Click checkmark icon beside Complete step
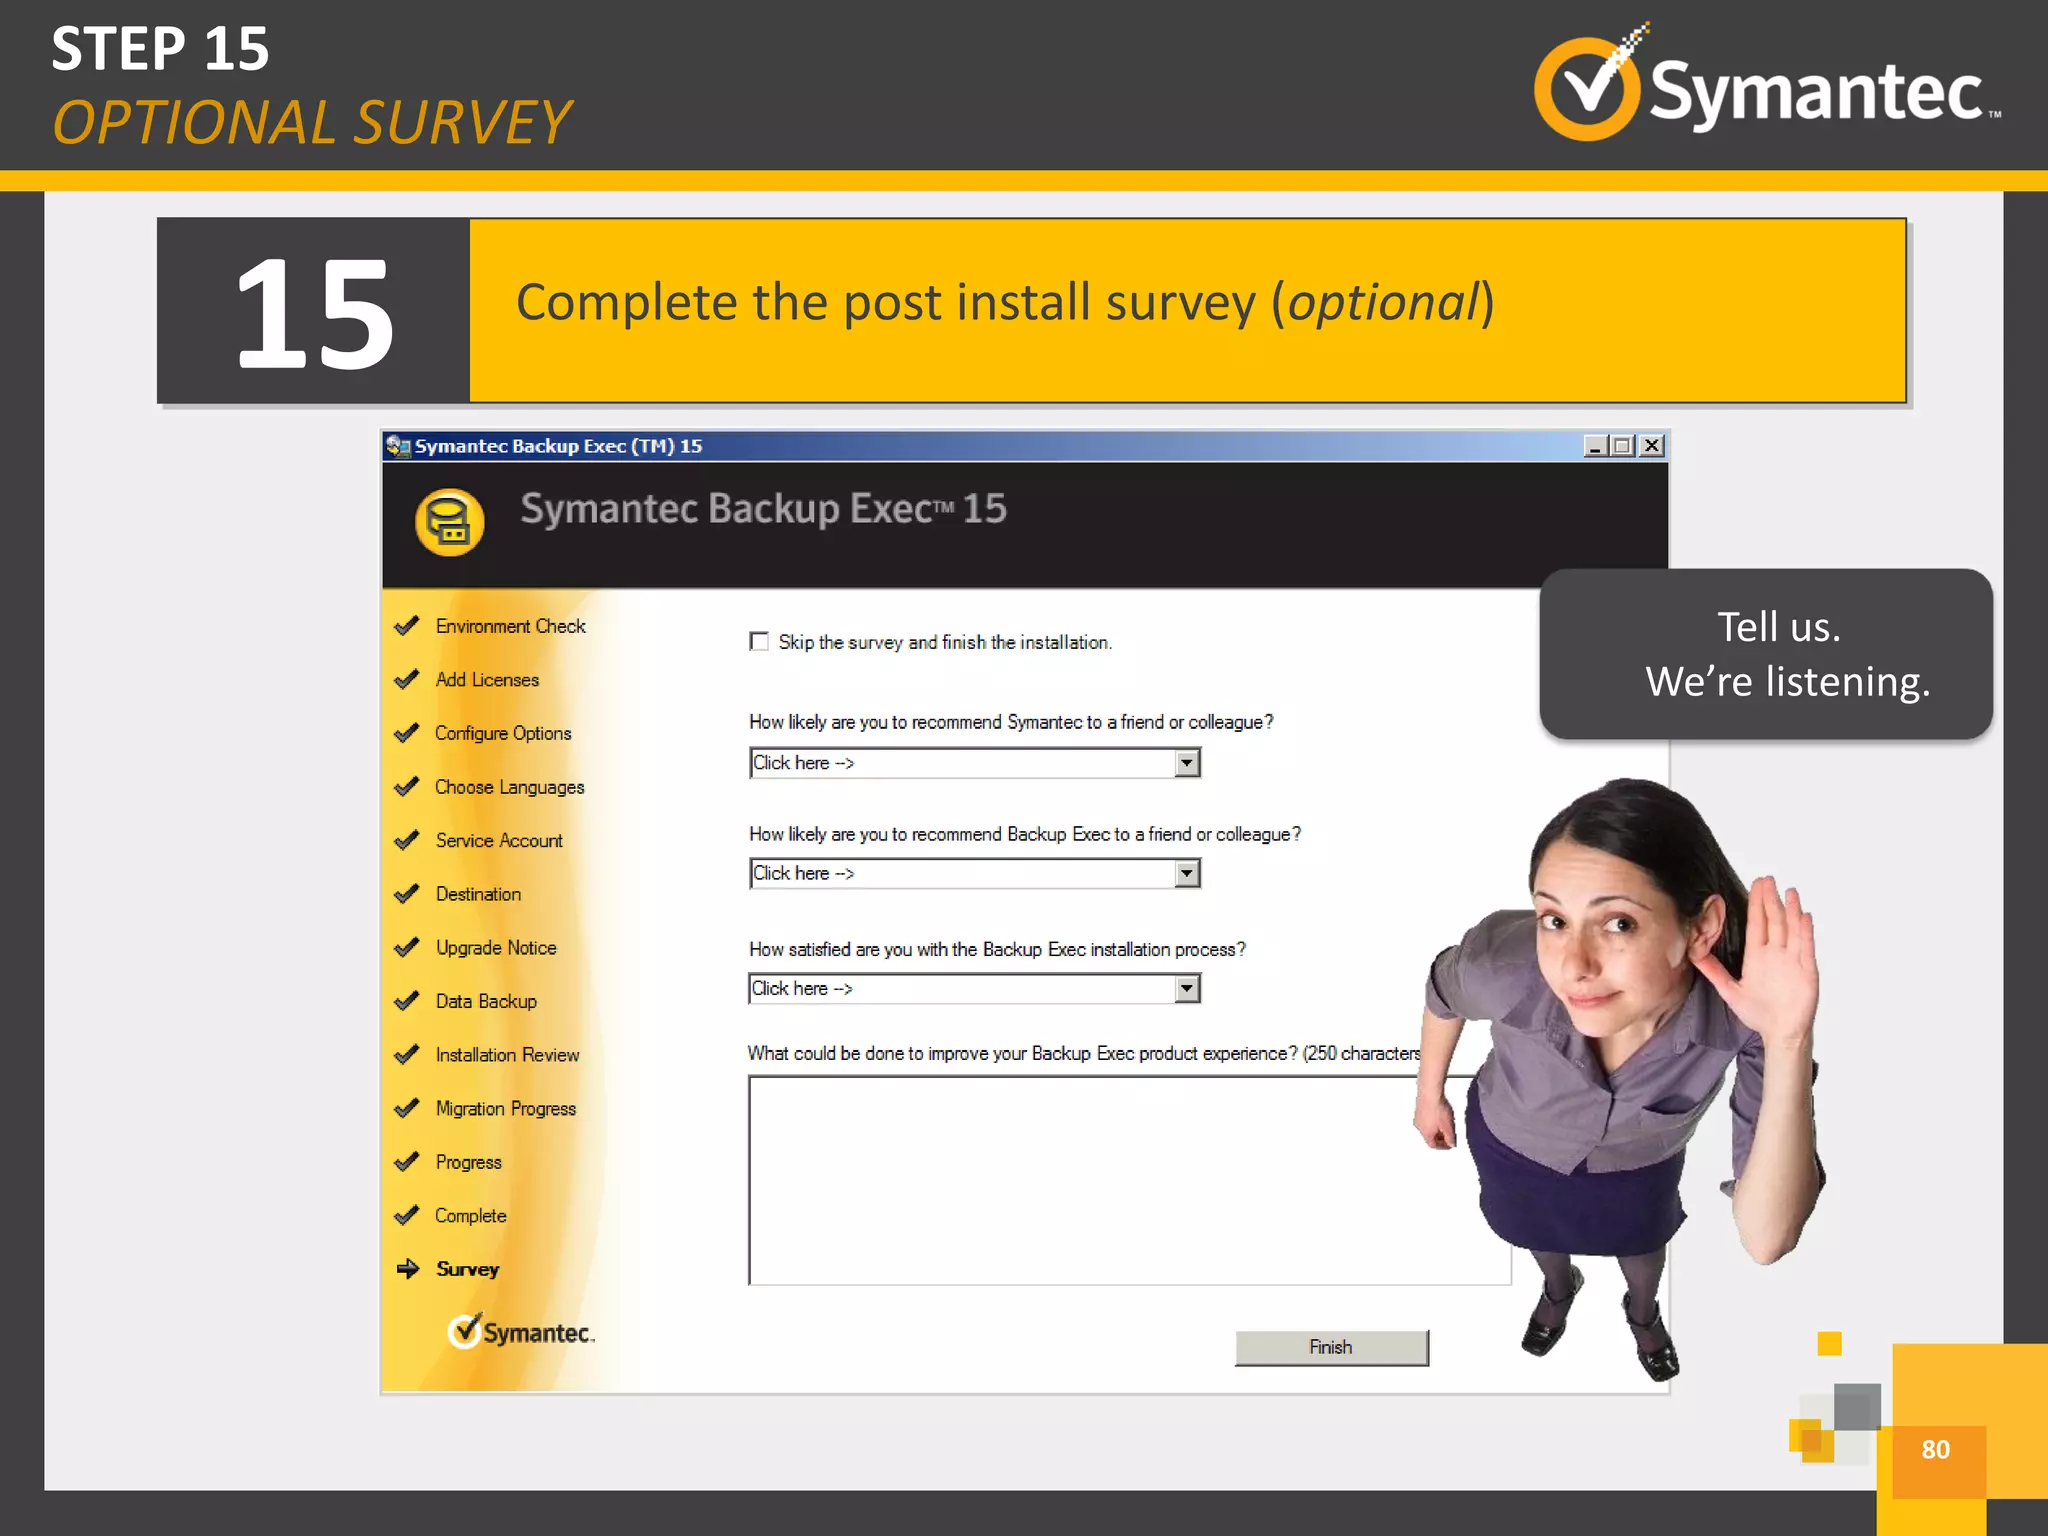This screenshot has height=1536, width=2048. (406, 1216)
